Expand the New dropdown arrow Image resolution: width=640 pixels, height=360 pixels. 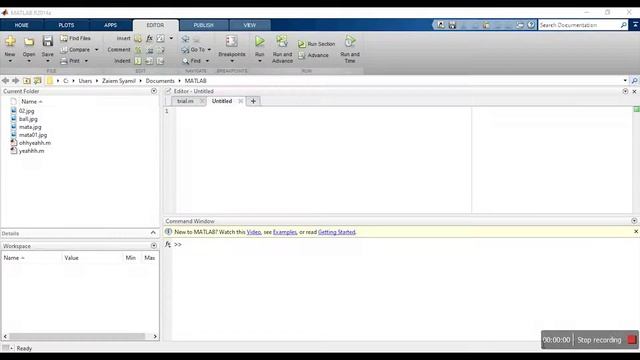point(10,61)
